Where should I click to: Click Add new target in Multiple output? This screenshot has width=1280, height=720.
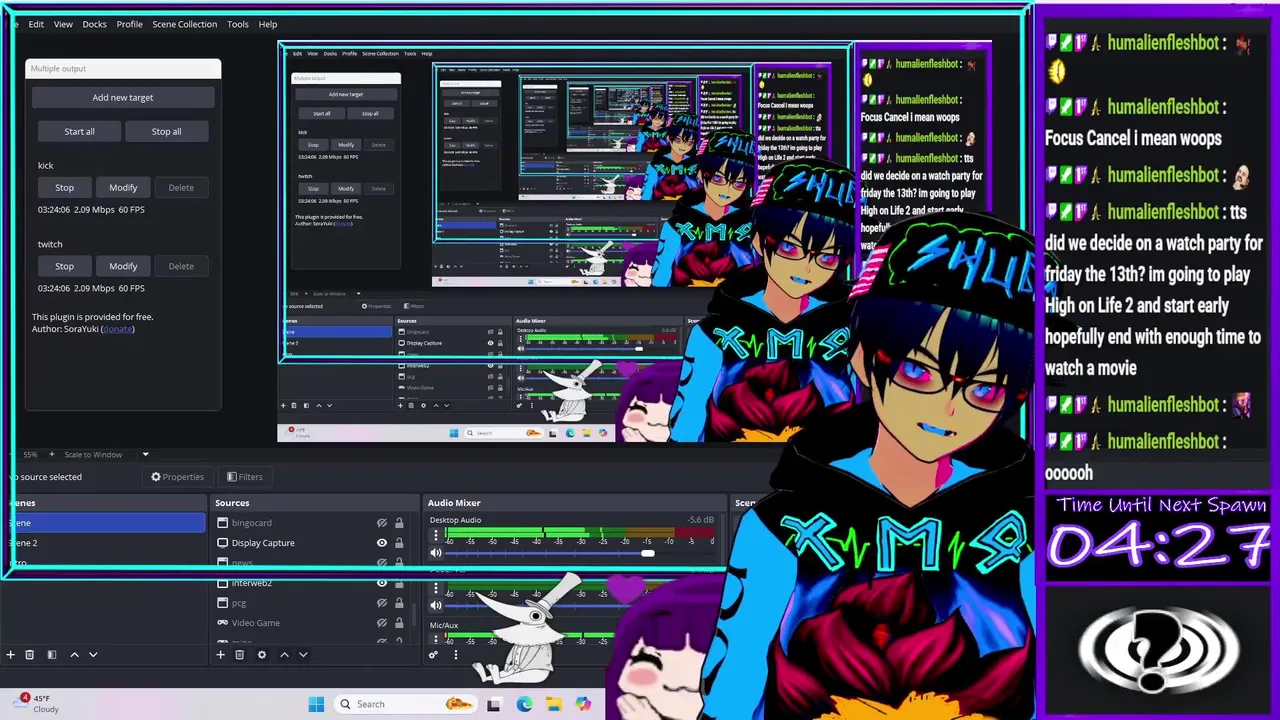coord(123,97)
